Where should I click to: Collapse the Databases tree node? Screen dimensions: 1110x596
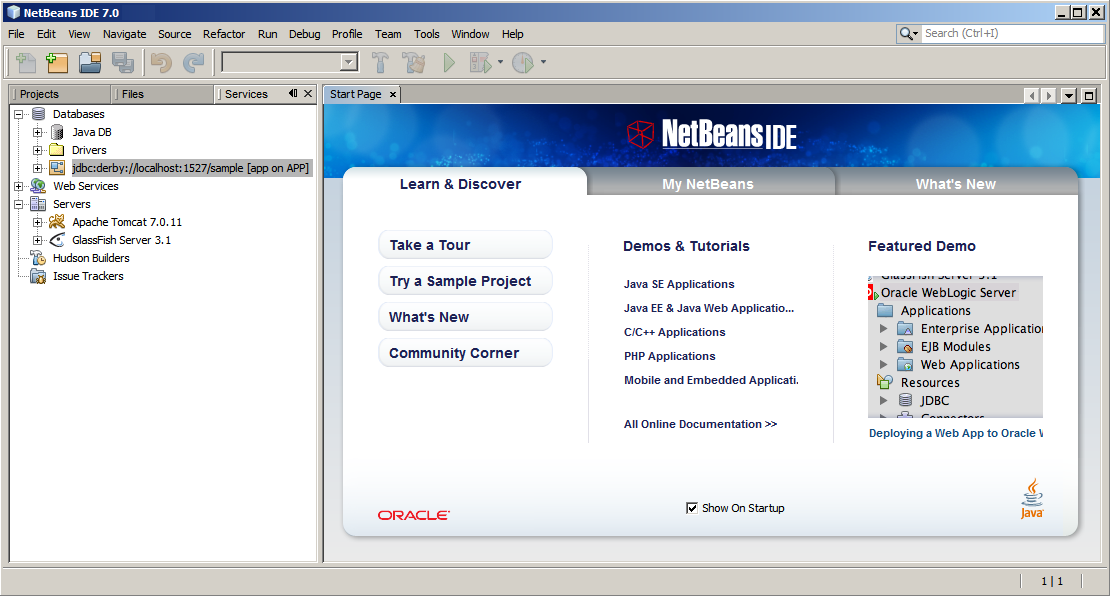coord(19,114)
